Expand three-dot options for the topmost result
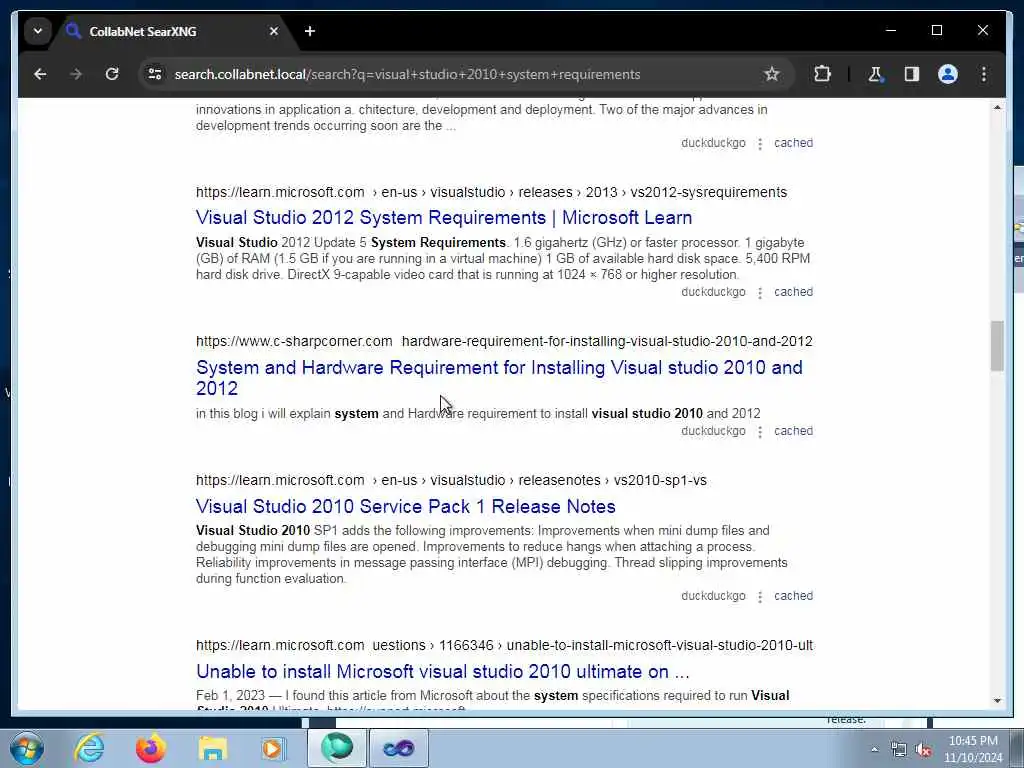 click(x=760, y=144)
